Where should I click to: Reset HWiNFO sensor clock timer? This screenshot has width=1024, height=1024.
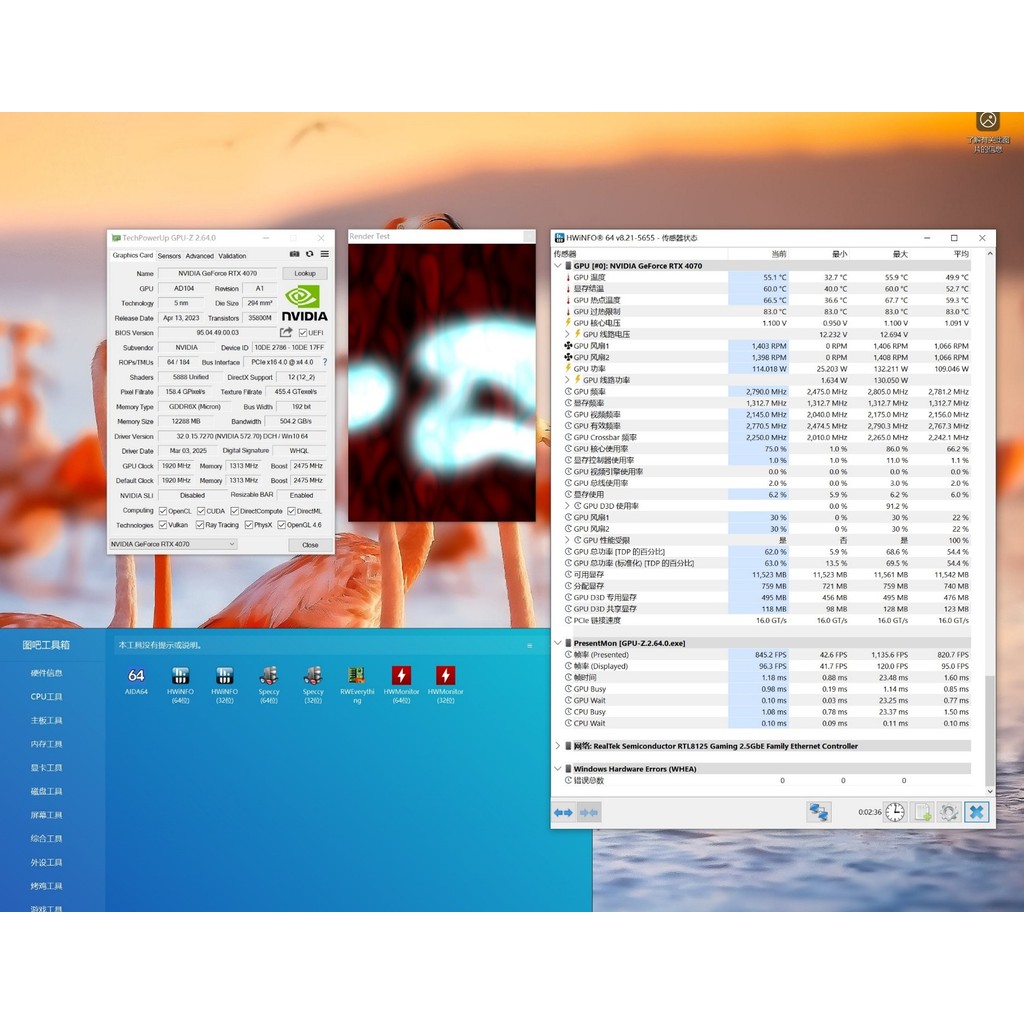tap(895, 812)
